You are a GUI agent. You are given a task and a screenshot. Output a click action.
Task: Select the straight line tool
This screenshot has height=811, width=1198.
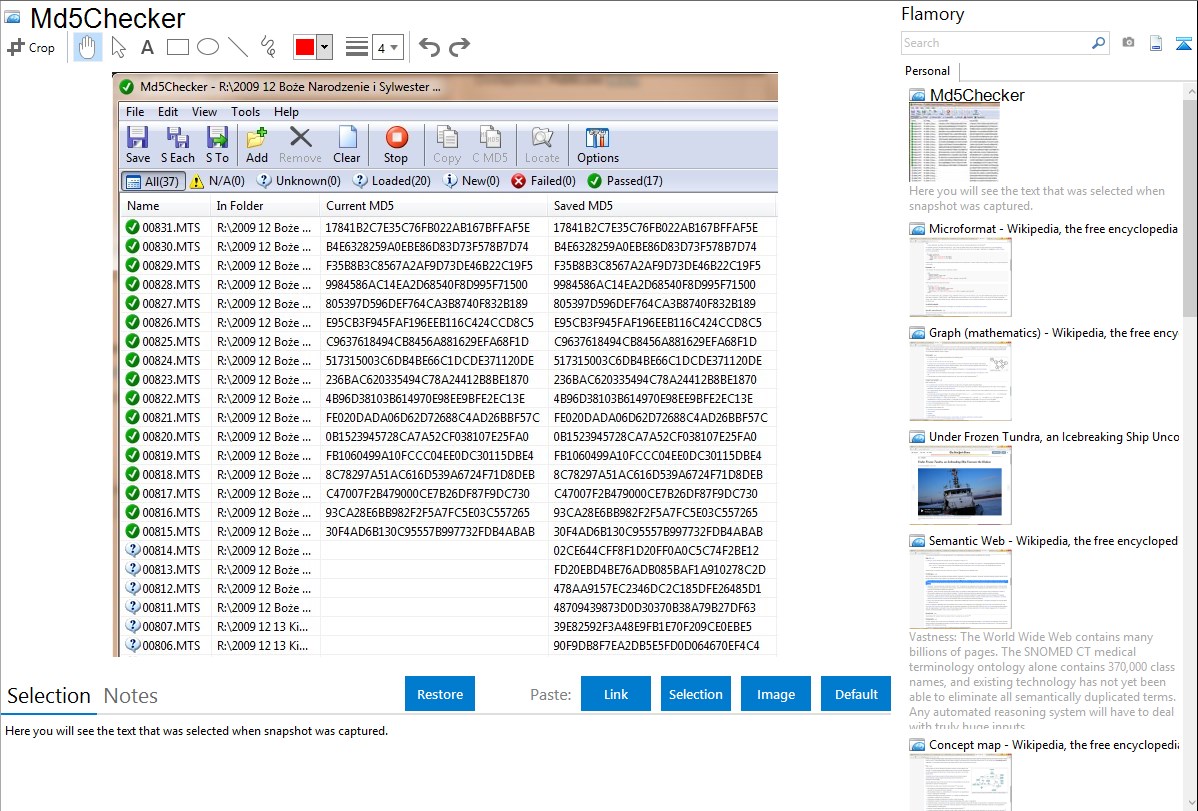click(x=237, y=47)
